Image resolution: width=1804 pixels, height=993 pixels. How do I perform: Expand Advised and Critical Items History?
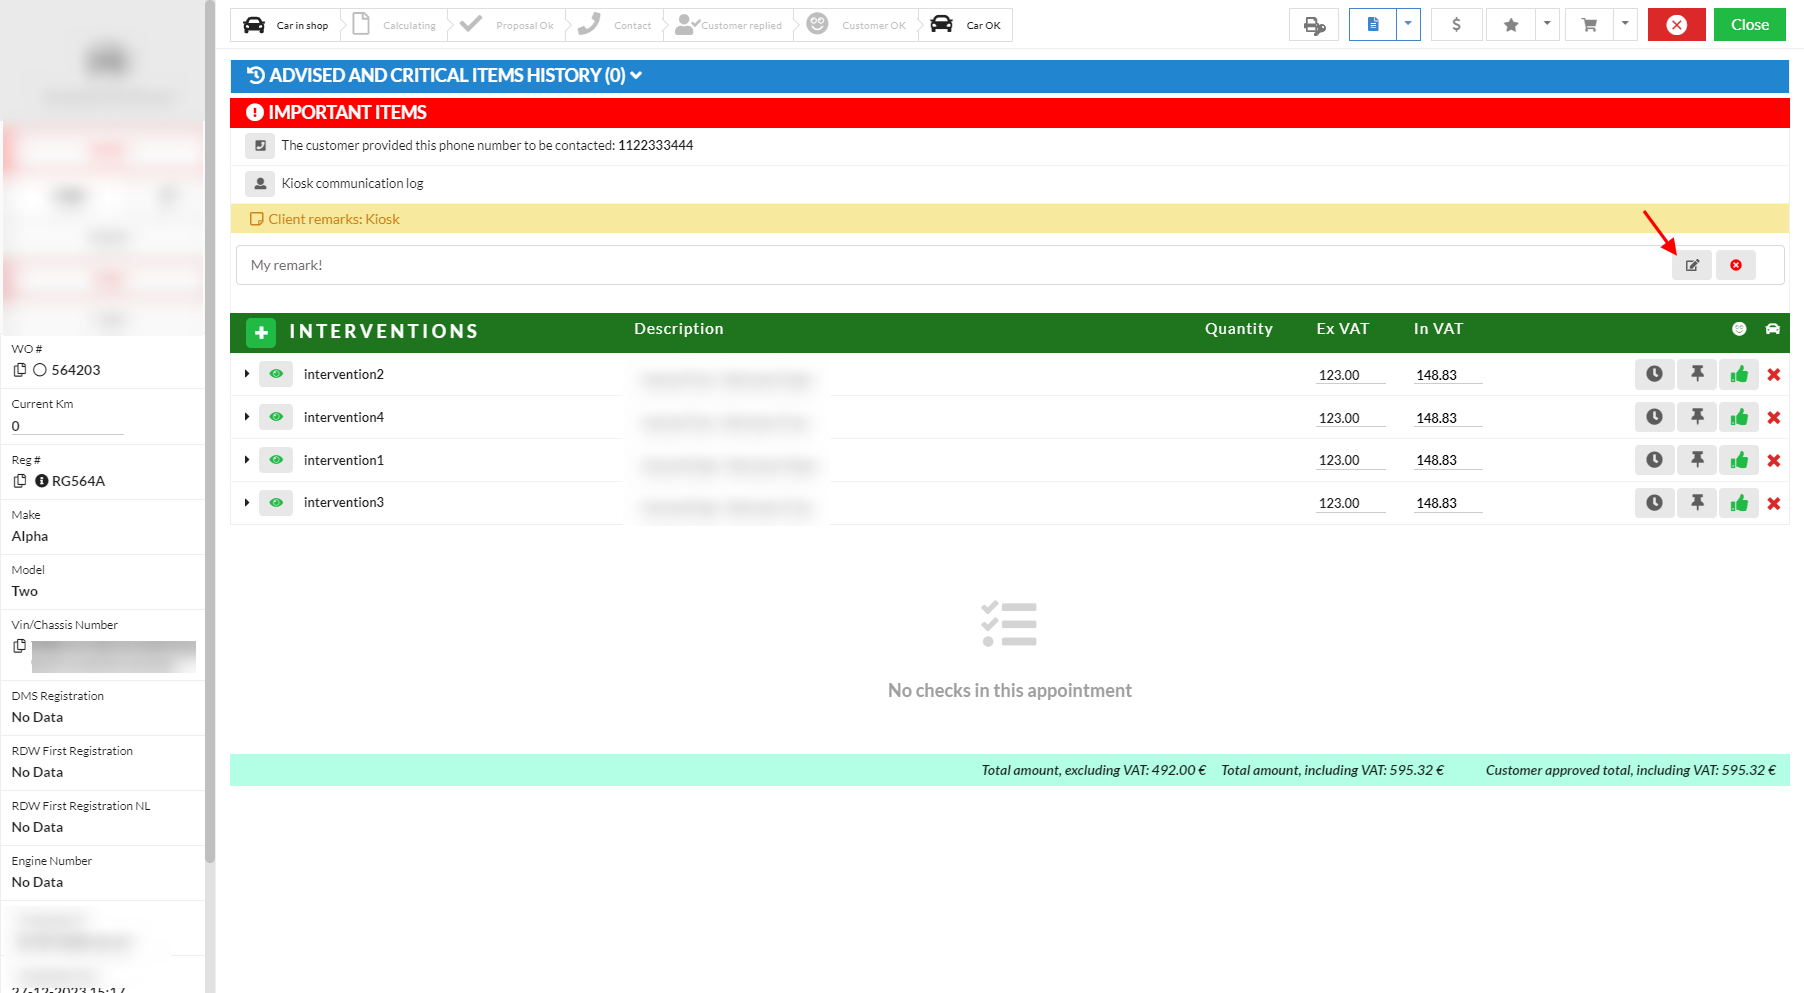tap(445, 76)
